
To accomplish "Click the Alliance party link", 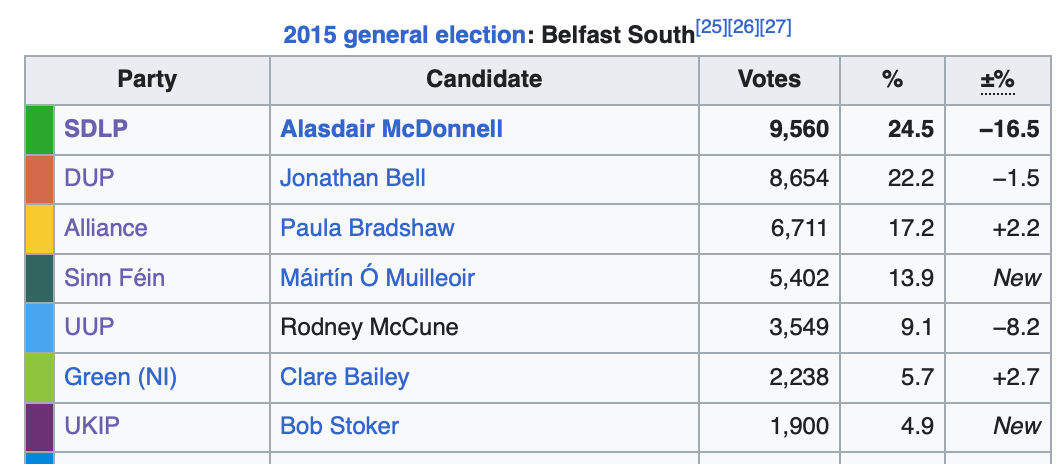I will point(106,228).
